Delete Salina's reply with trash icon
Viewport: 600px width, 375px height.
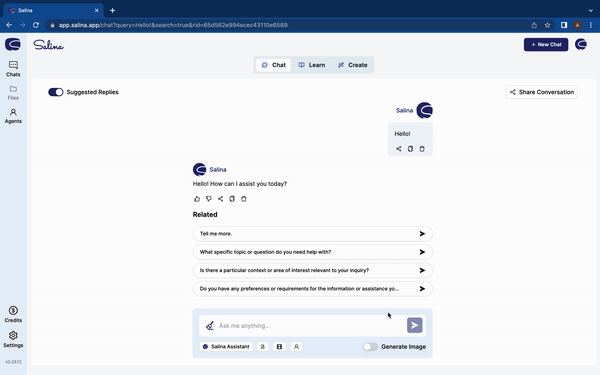tap(244, 199)
